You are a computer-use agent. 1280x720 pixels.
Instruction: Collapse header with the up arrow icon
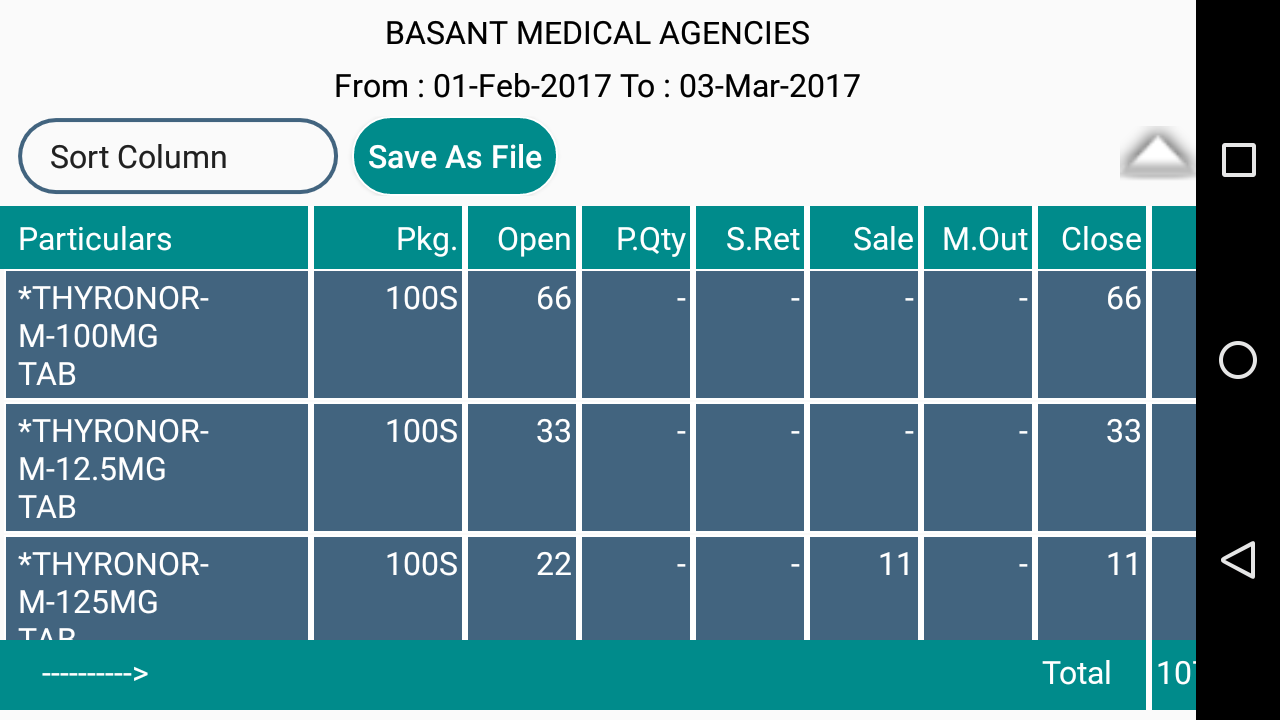coord(1157,155)
